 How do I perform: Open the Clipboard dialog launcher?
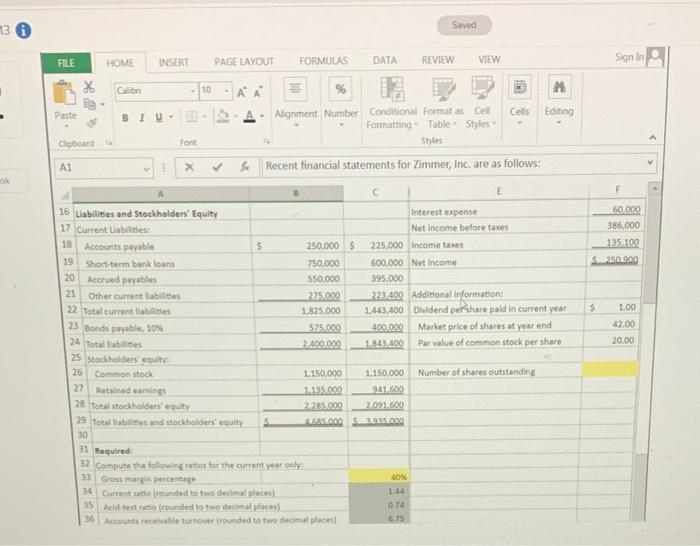pyautogui.click(x=108, y=143)
